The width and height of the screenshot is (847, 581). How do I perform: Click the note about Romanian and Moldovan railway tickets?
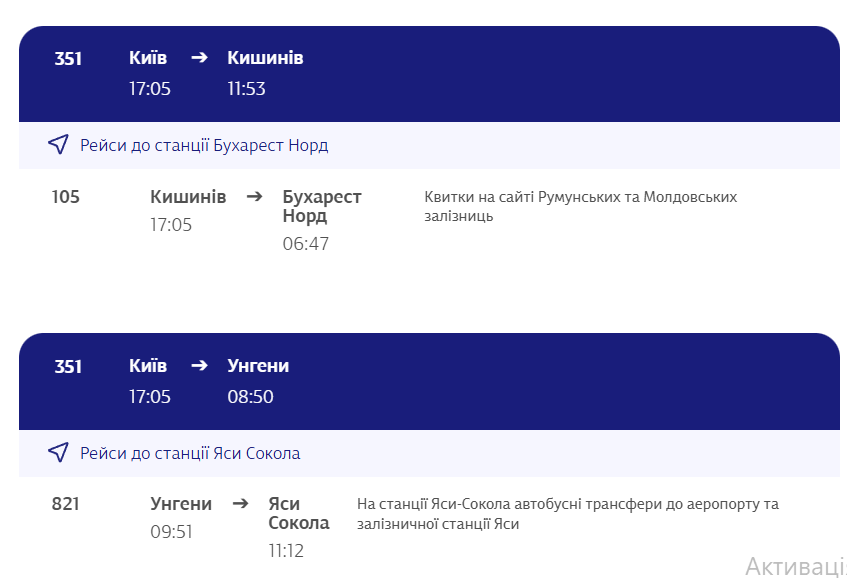coord(580,206)
